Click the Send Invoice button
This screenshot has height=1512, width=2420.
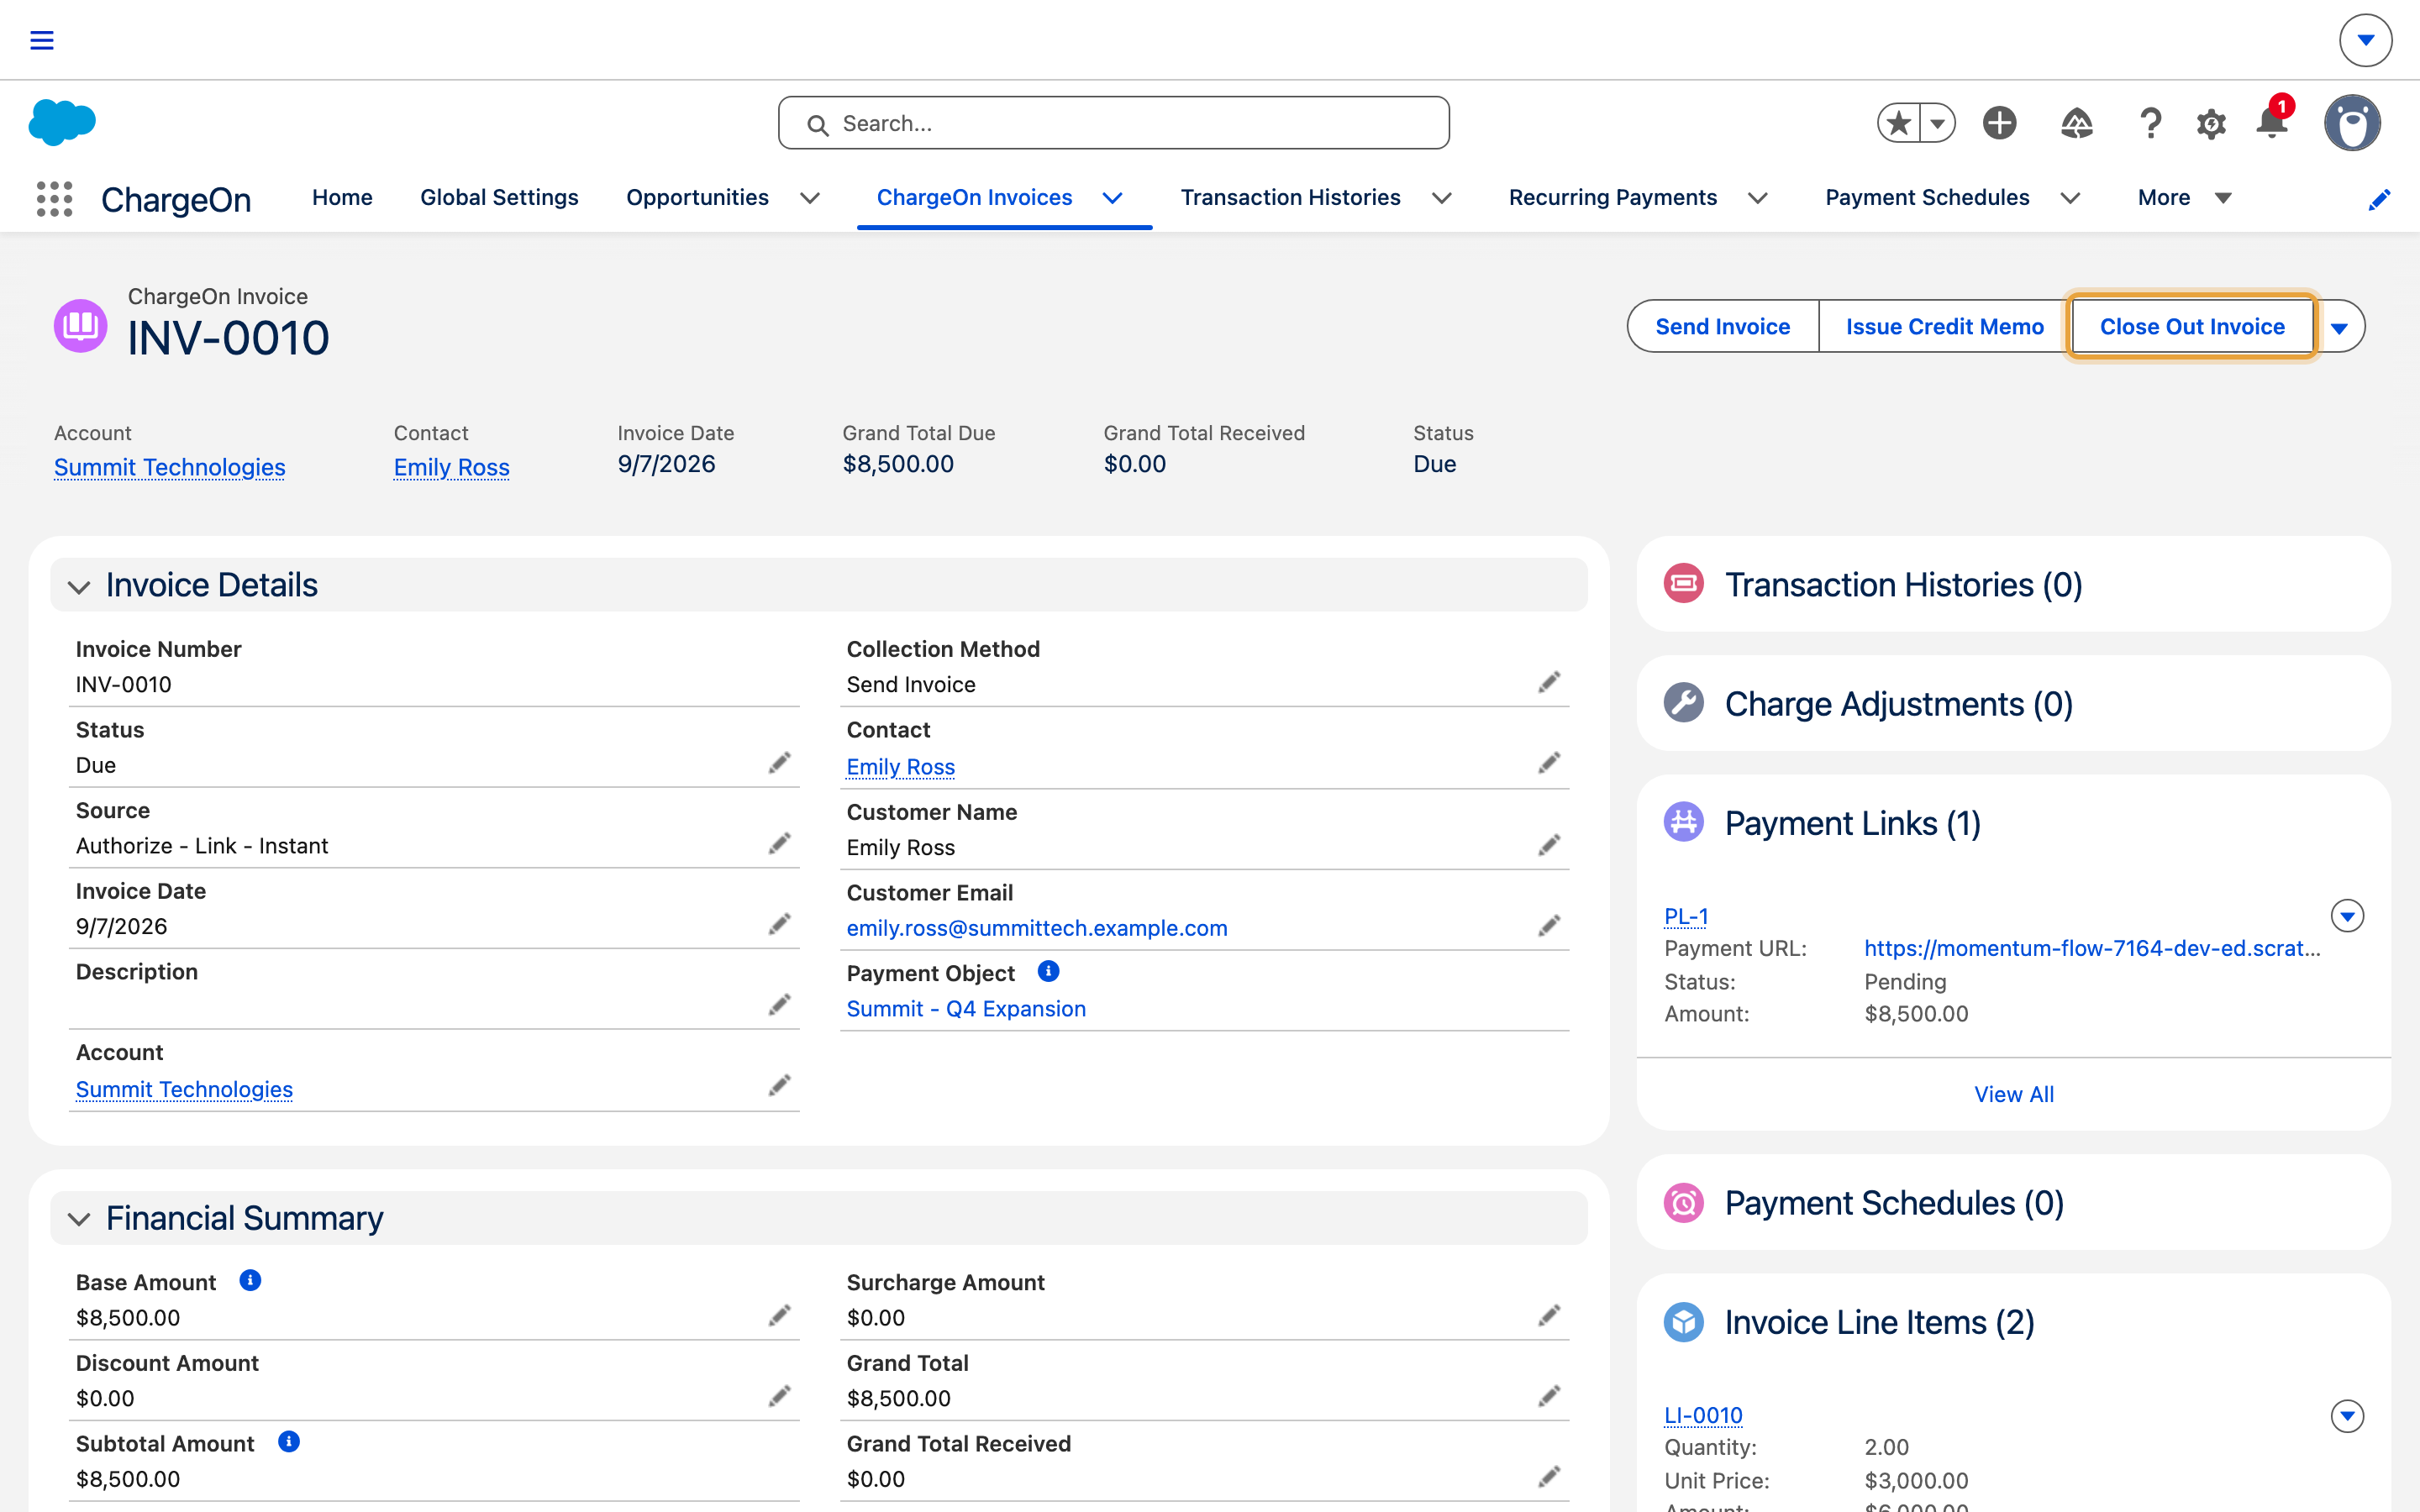1722,327
